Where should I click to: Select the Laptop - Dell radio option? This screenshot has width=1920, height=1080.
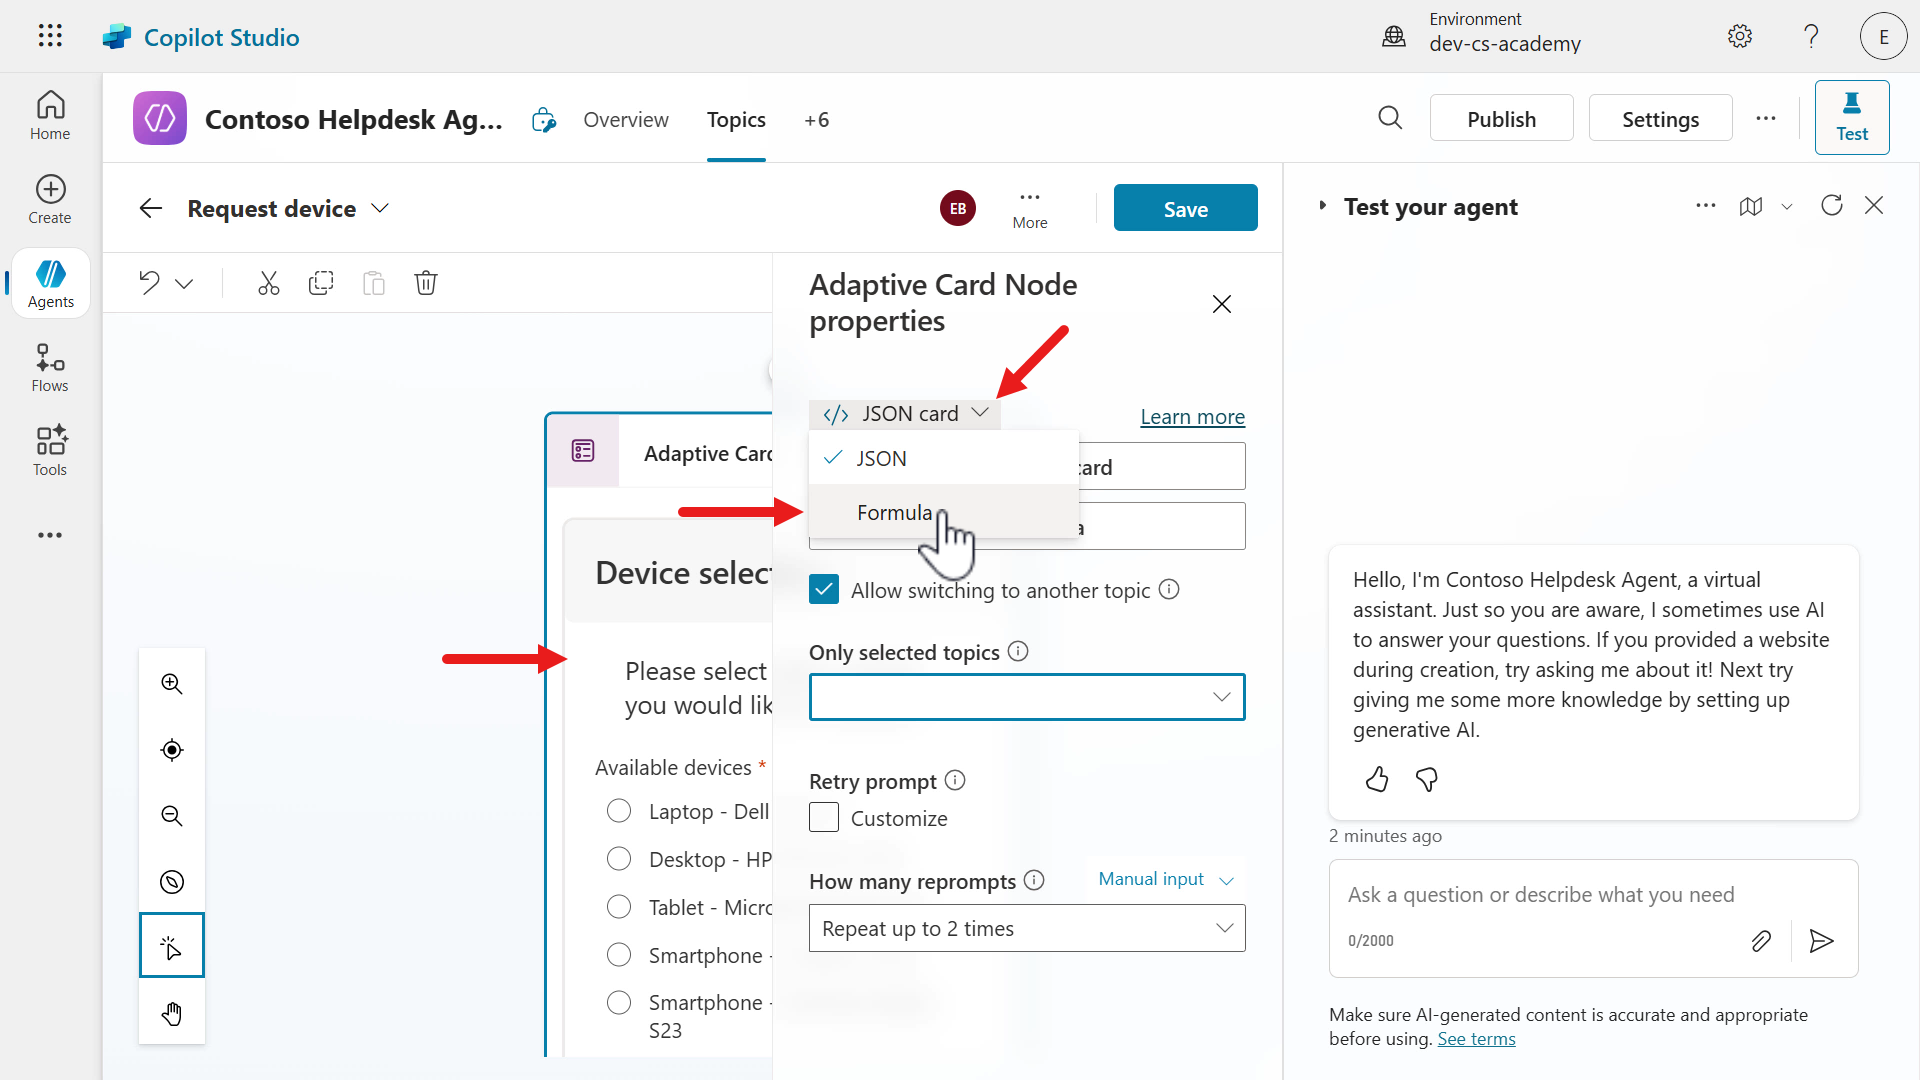tap(619, 811)
